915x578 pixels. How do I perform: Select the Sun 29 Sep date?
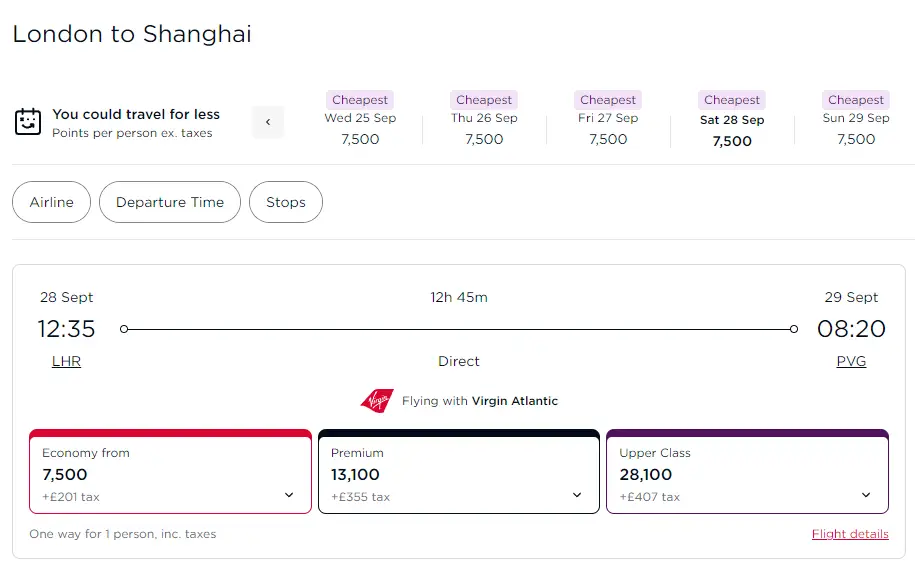coord(856,120)
